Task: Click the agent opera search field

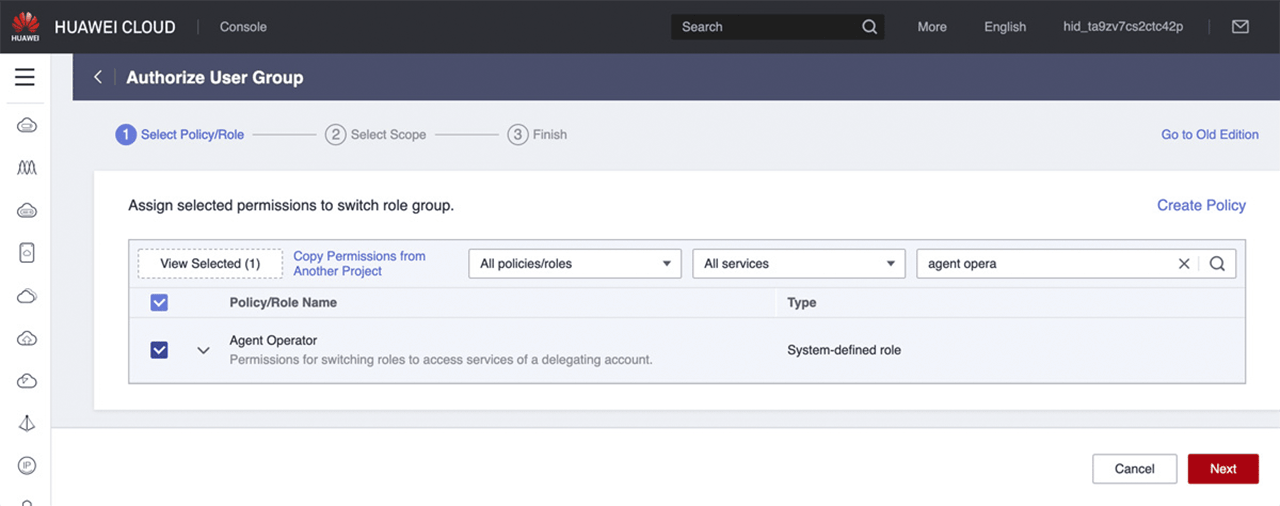Action: (x=1045, y=264)
